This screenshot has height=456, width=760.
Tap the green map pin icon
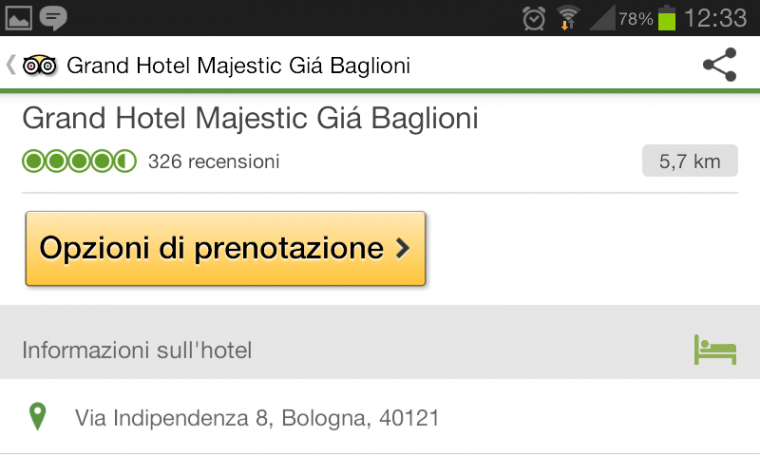click(x=37, y=417)
